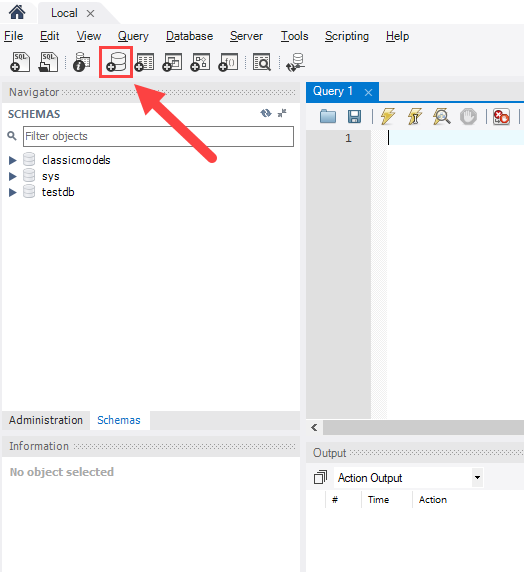Open a new SQL tab icon

coord(20,62)
